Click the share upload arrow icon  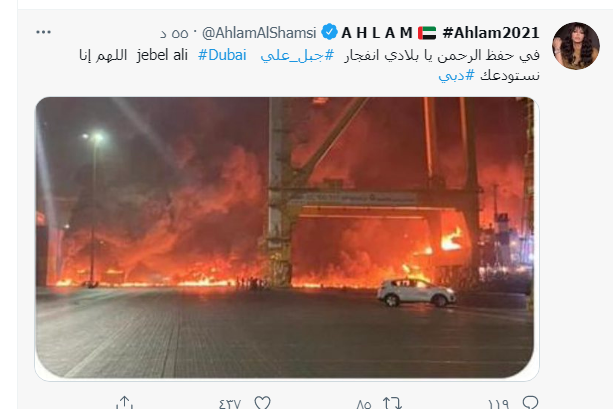click(124, 403)
